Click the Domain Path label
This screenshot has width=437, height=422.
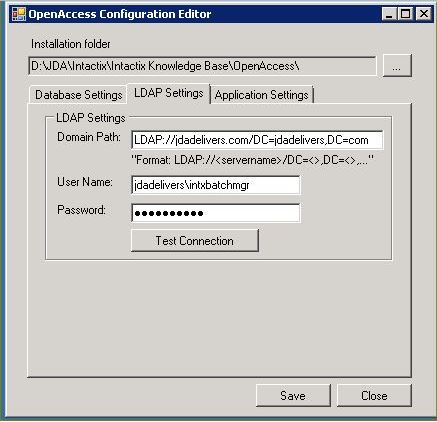89,137
